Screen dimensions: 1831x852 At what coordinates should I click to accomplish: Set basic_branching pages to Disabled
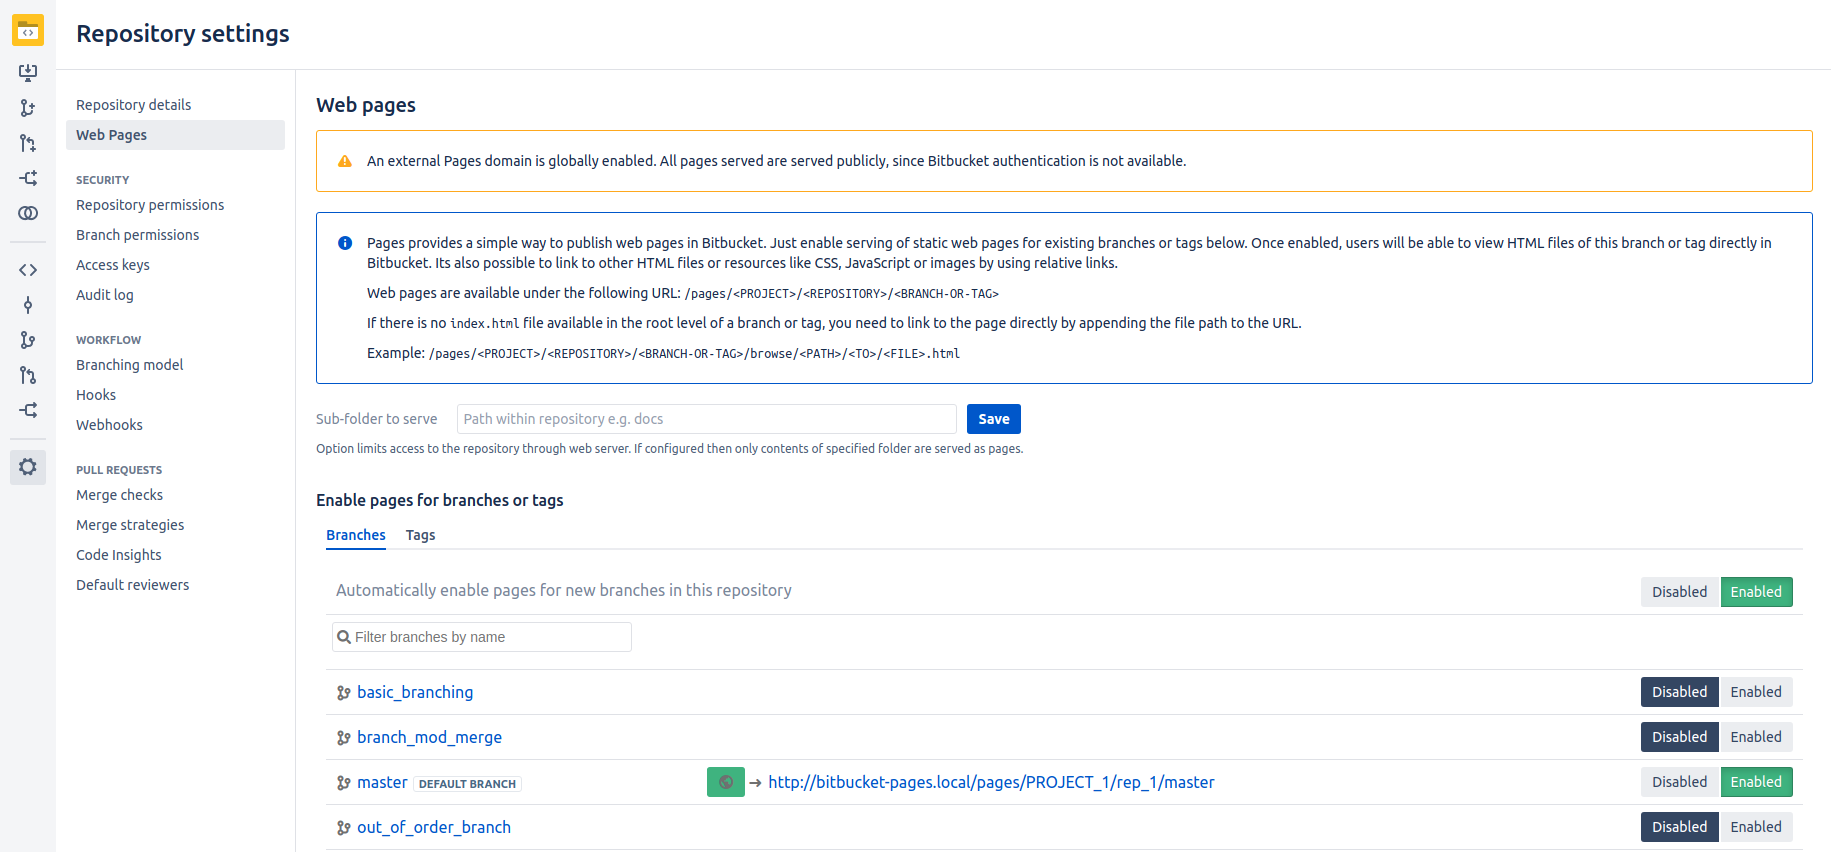[1680, 692]
